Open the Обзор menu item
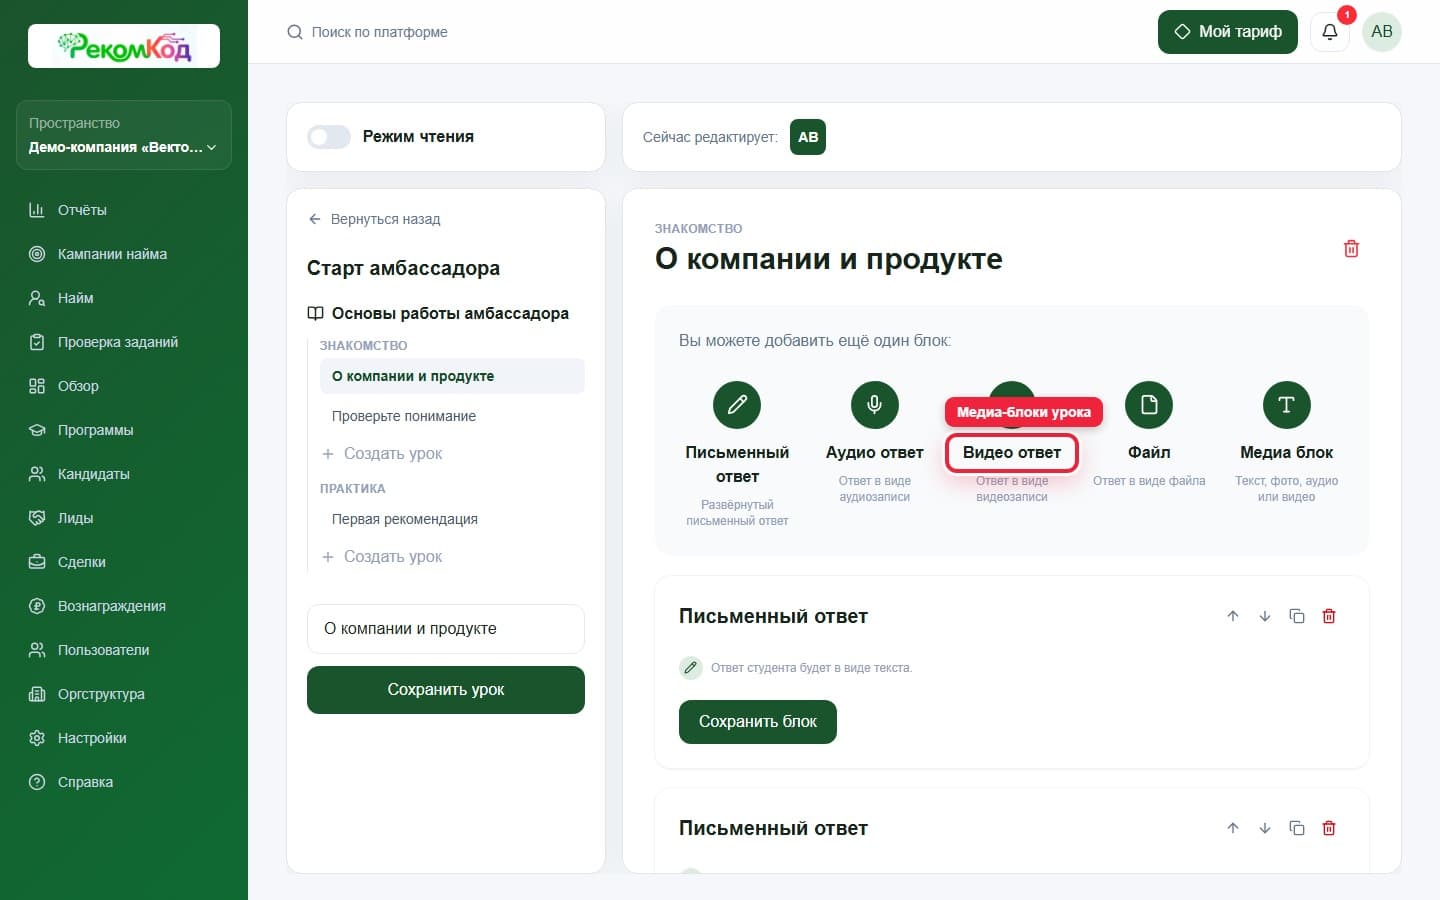The width and height of the screenshot is (1440, 900). (124, 386)
